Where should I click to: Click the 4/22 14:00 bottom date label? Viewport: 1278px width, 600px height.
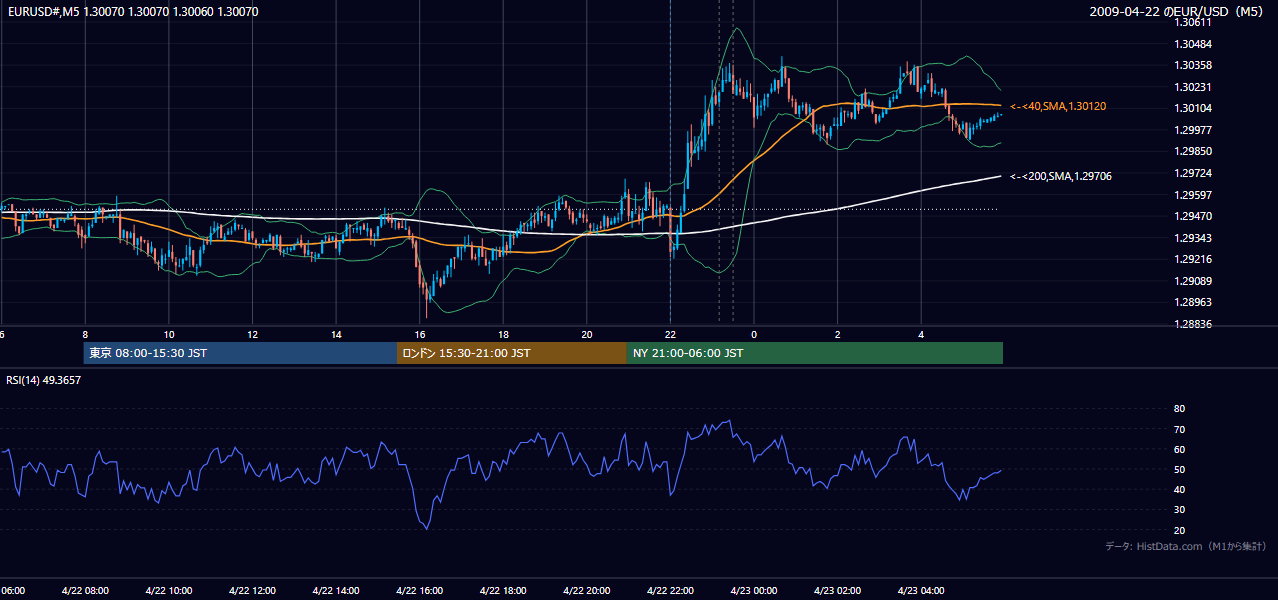(x=336, y=591)
